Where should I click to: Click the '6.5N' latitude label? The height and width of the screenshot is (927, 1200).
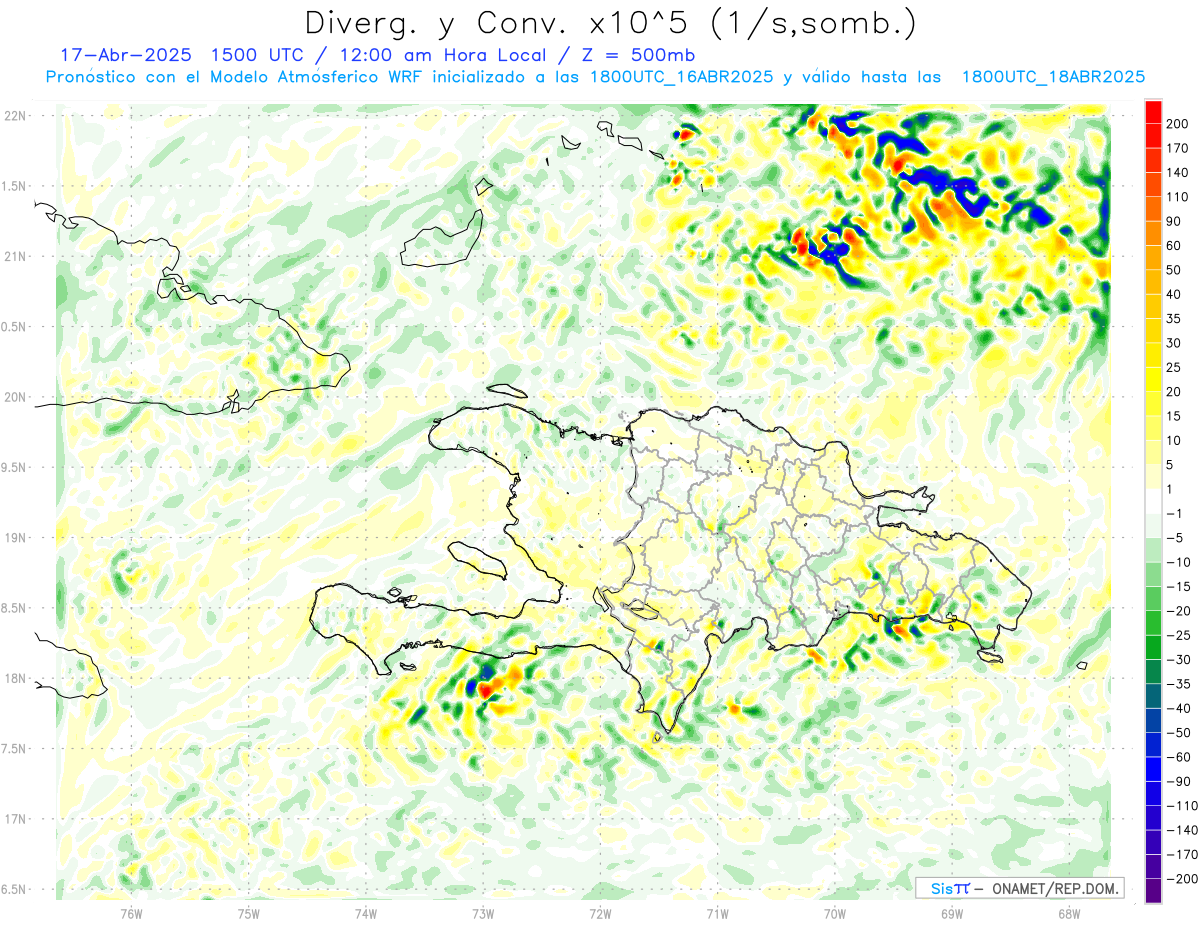point(14,889)
